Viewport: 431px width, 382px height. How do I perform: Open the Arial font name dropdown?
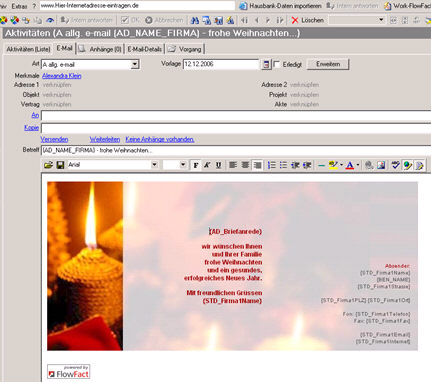[x=154, y=165]
